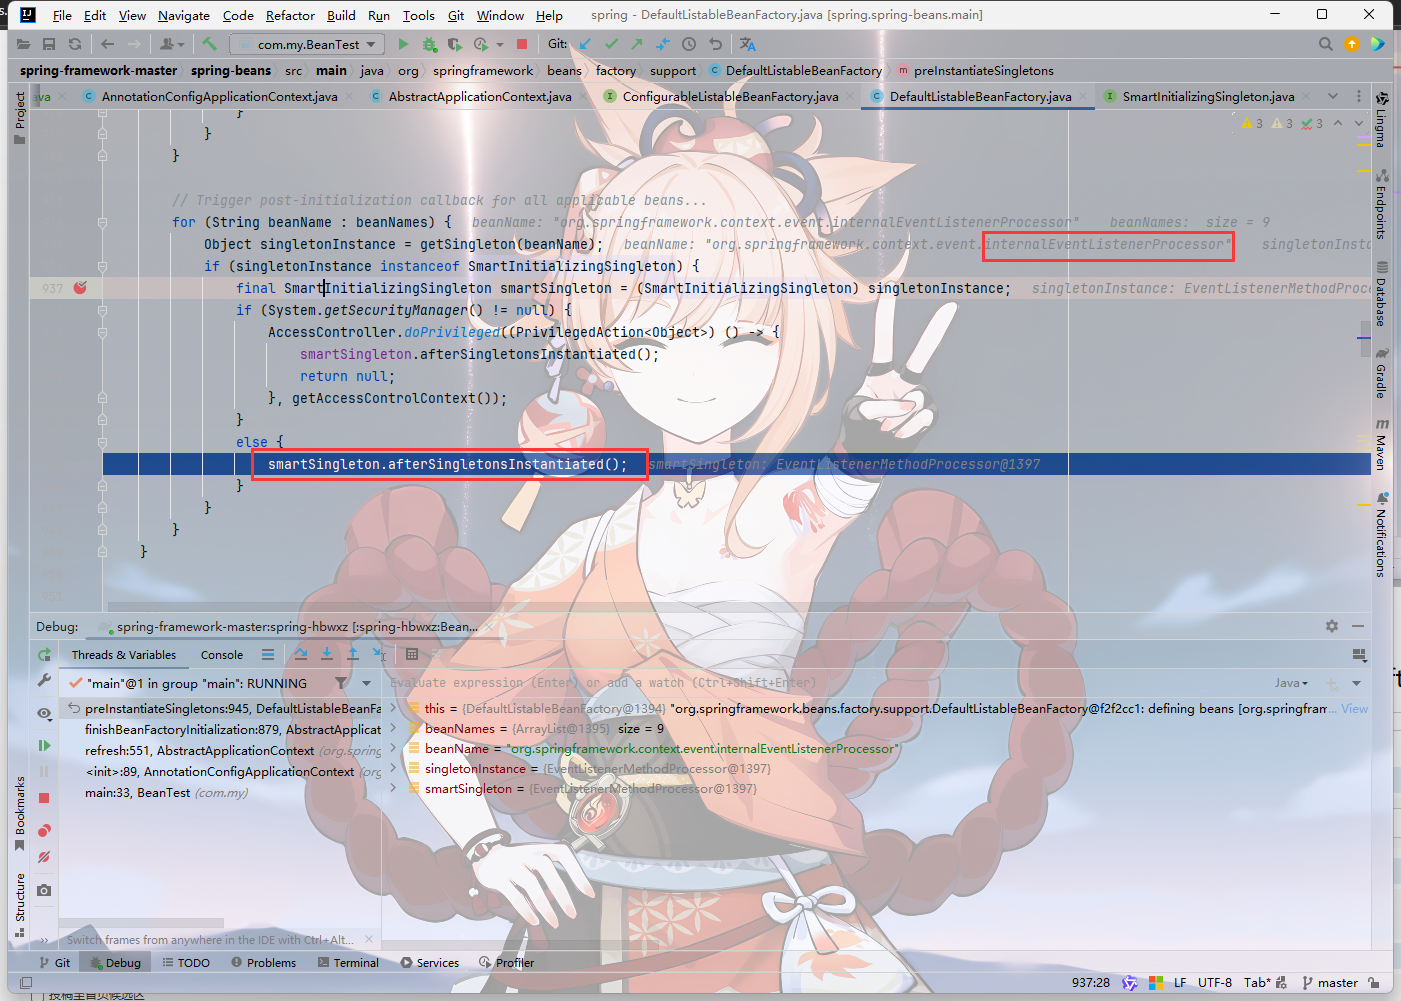1401x1001 pixels.
Task: Click the Open folder toolbar icon
Action: tap(23, 44)
